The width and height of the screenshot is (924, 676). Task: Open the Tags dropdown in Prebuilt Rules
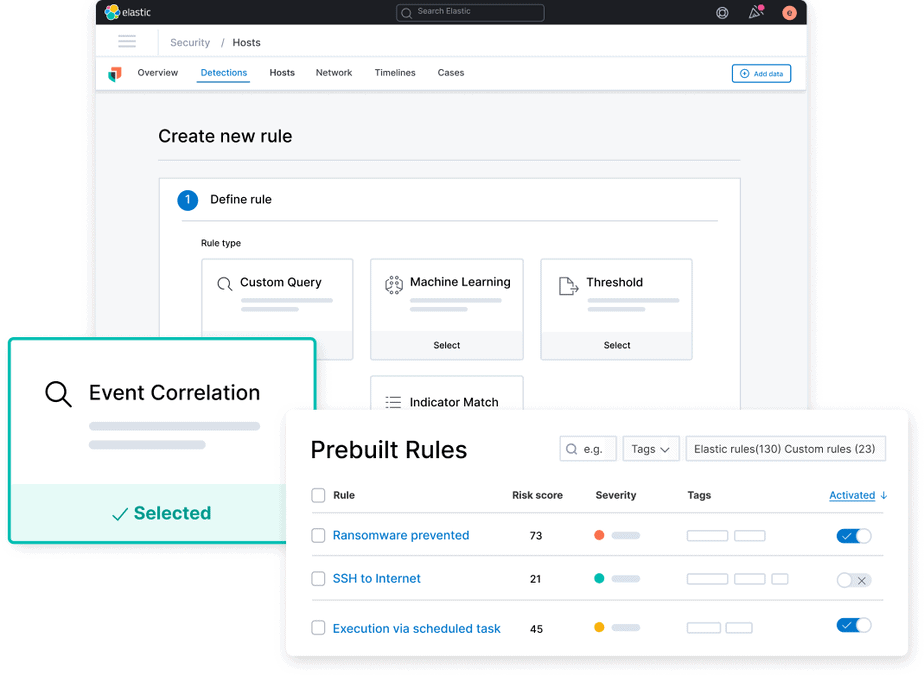pos(650,448)
